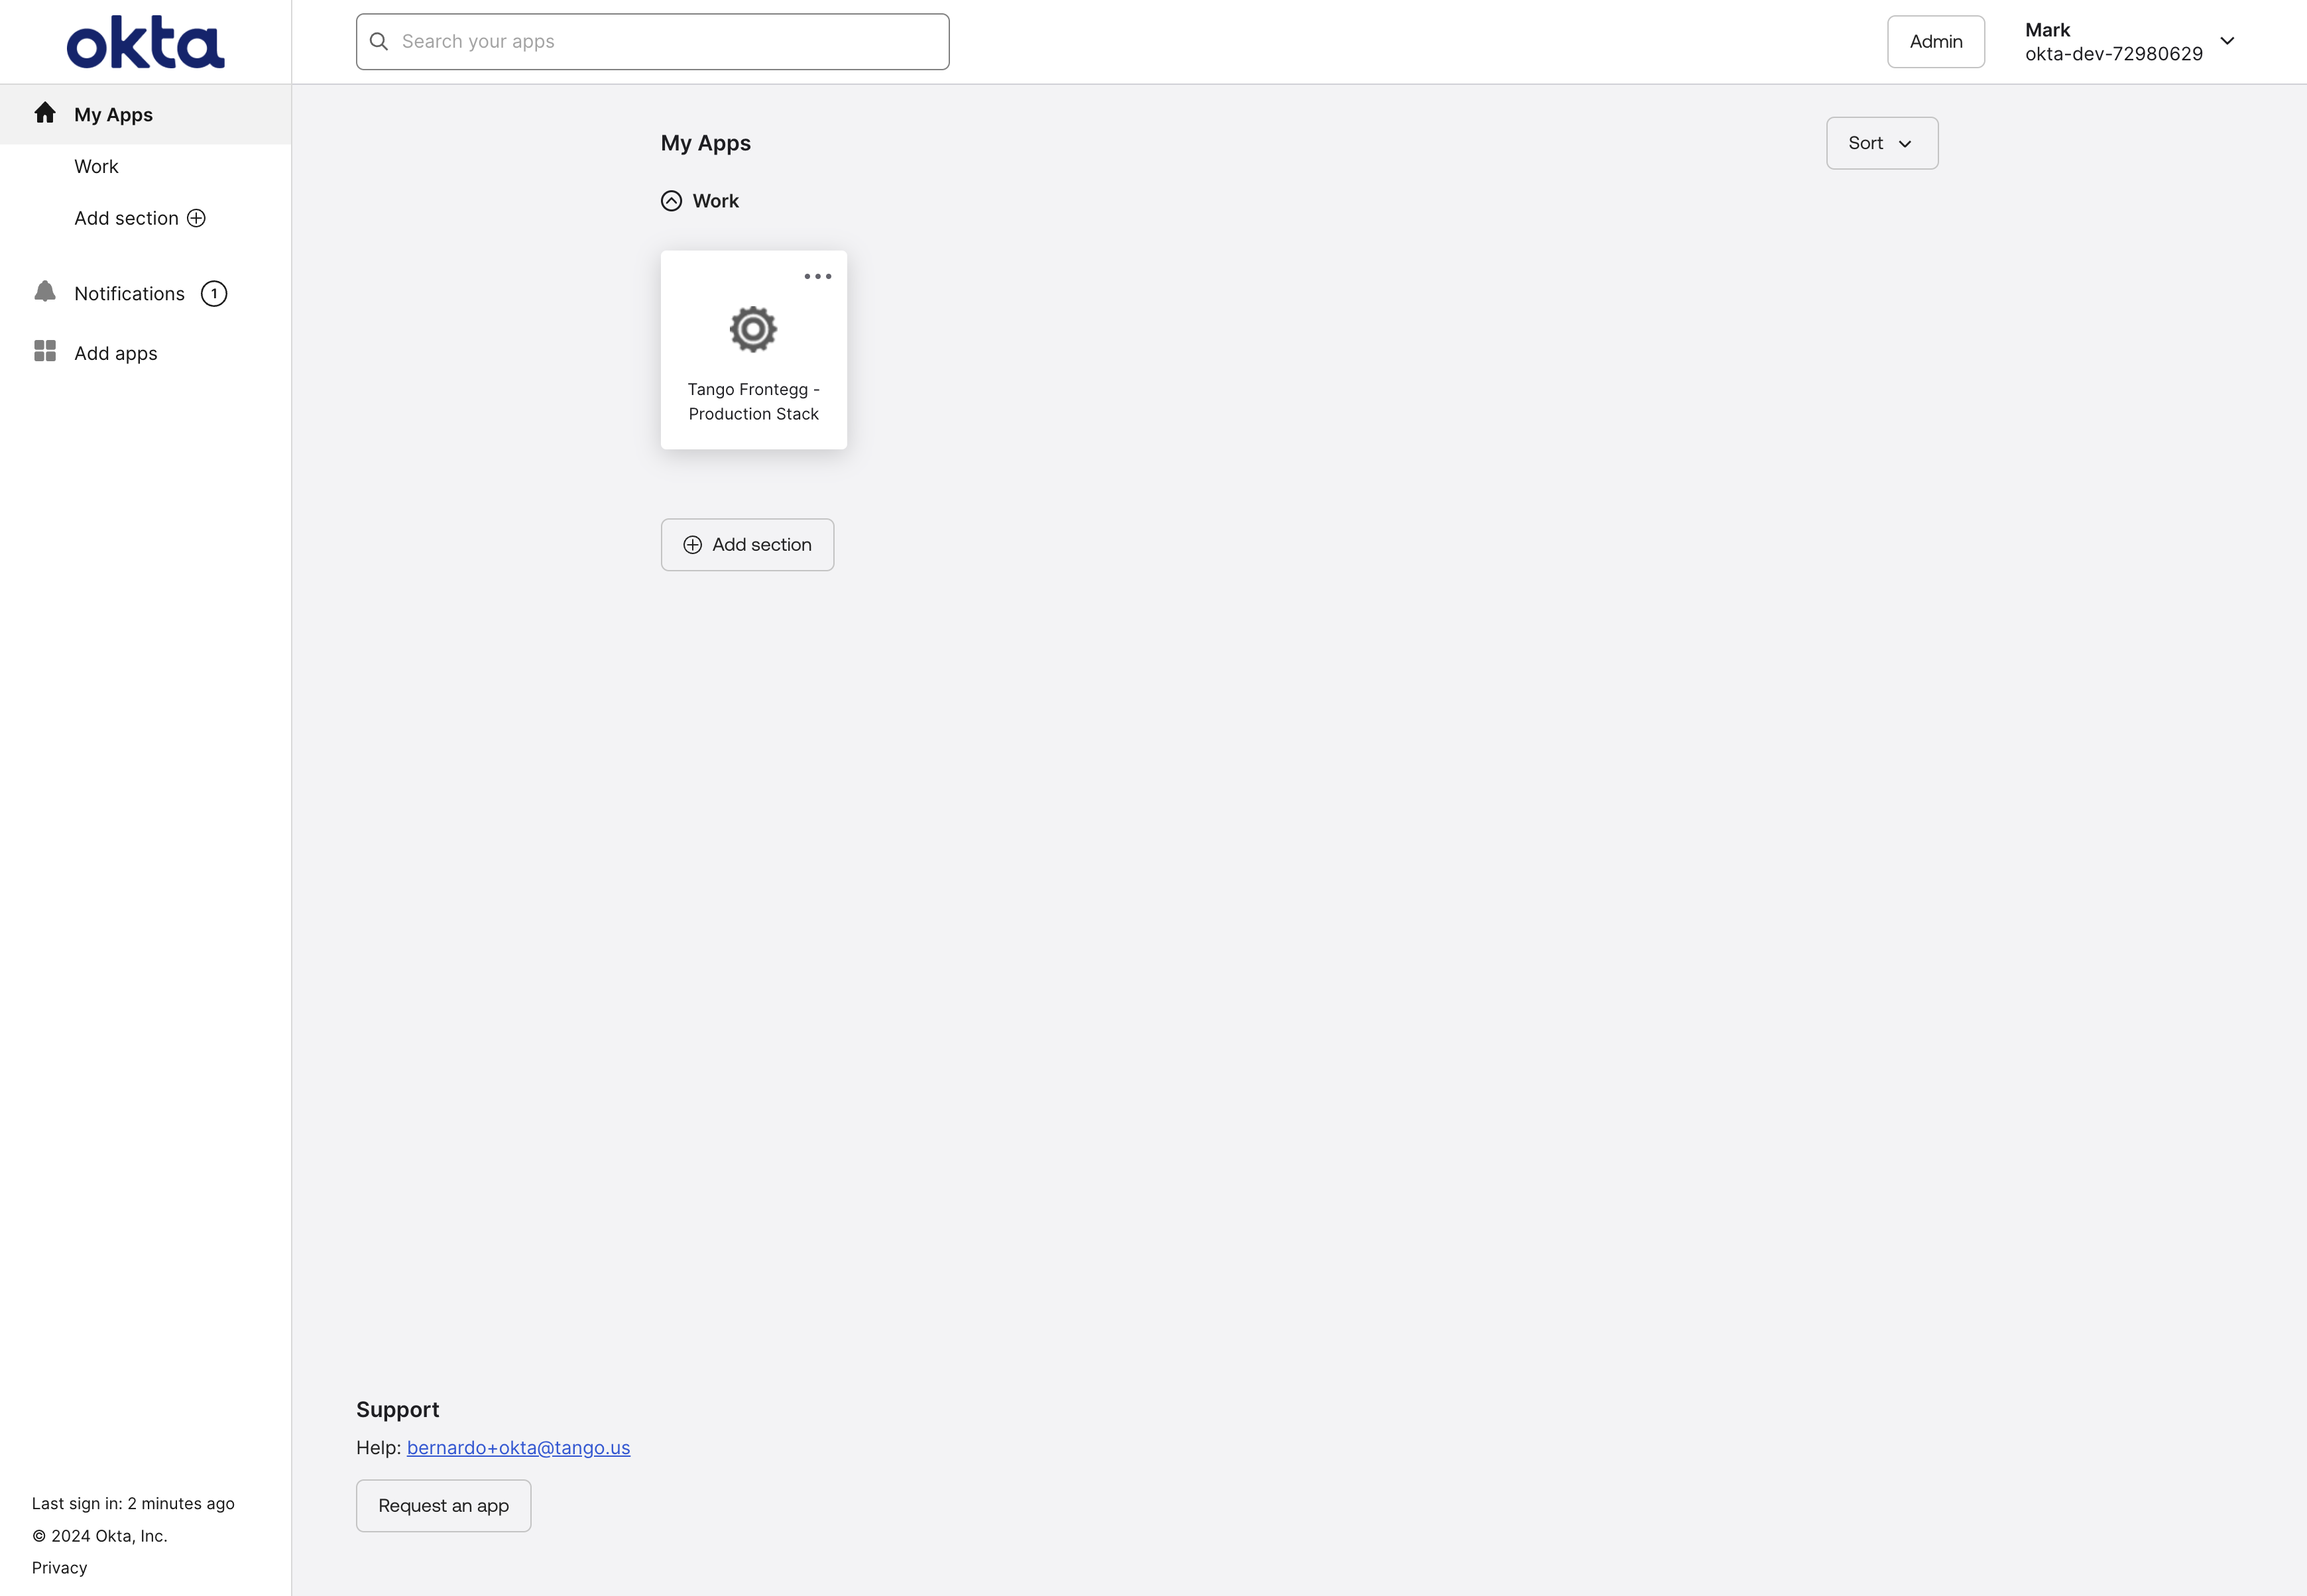Click the My Apps page heading
This screenshot has width=2307, height=1596.
[x=706, y=143]
